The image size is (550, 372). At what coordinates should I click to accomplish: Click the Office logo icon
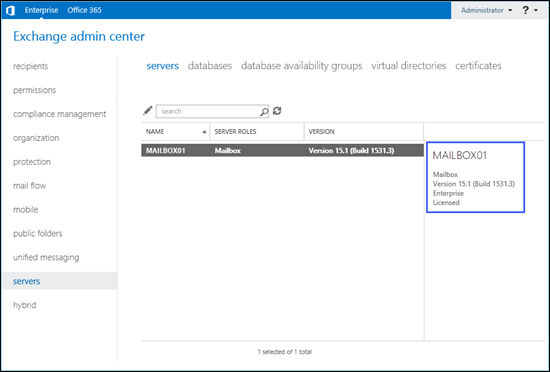click(11, 11)
